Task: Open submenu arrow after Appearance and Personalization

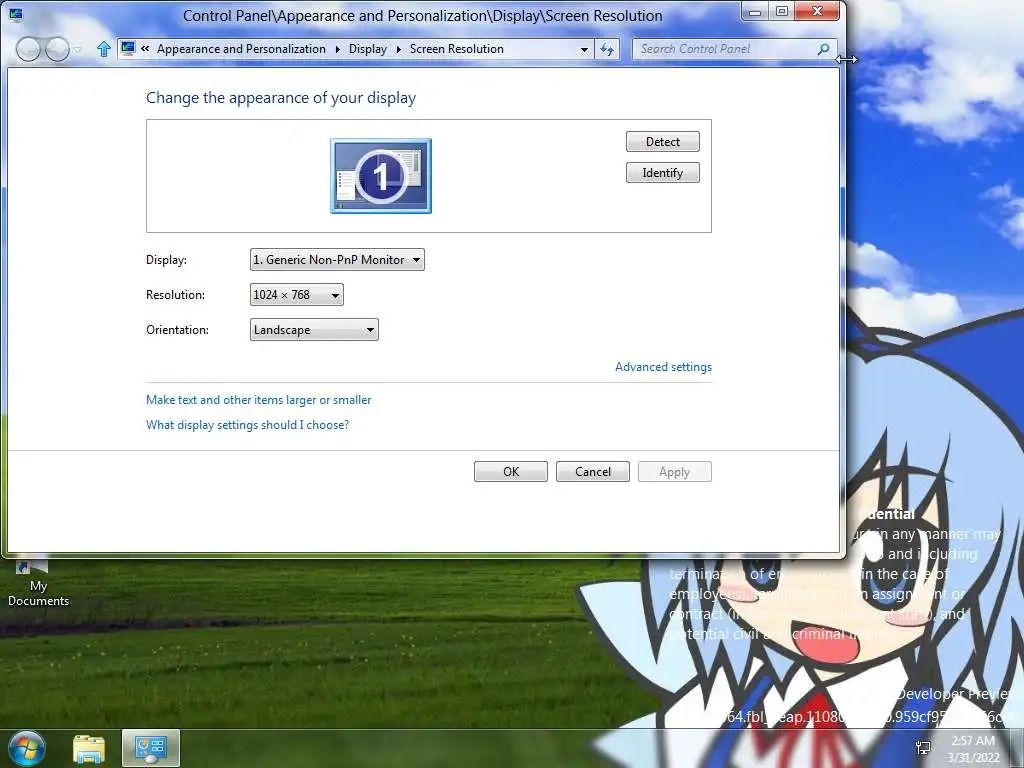Action: click(x=338, y=49)
